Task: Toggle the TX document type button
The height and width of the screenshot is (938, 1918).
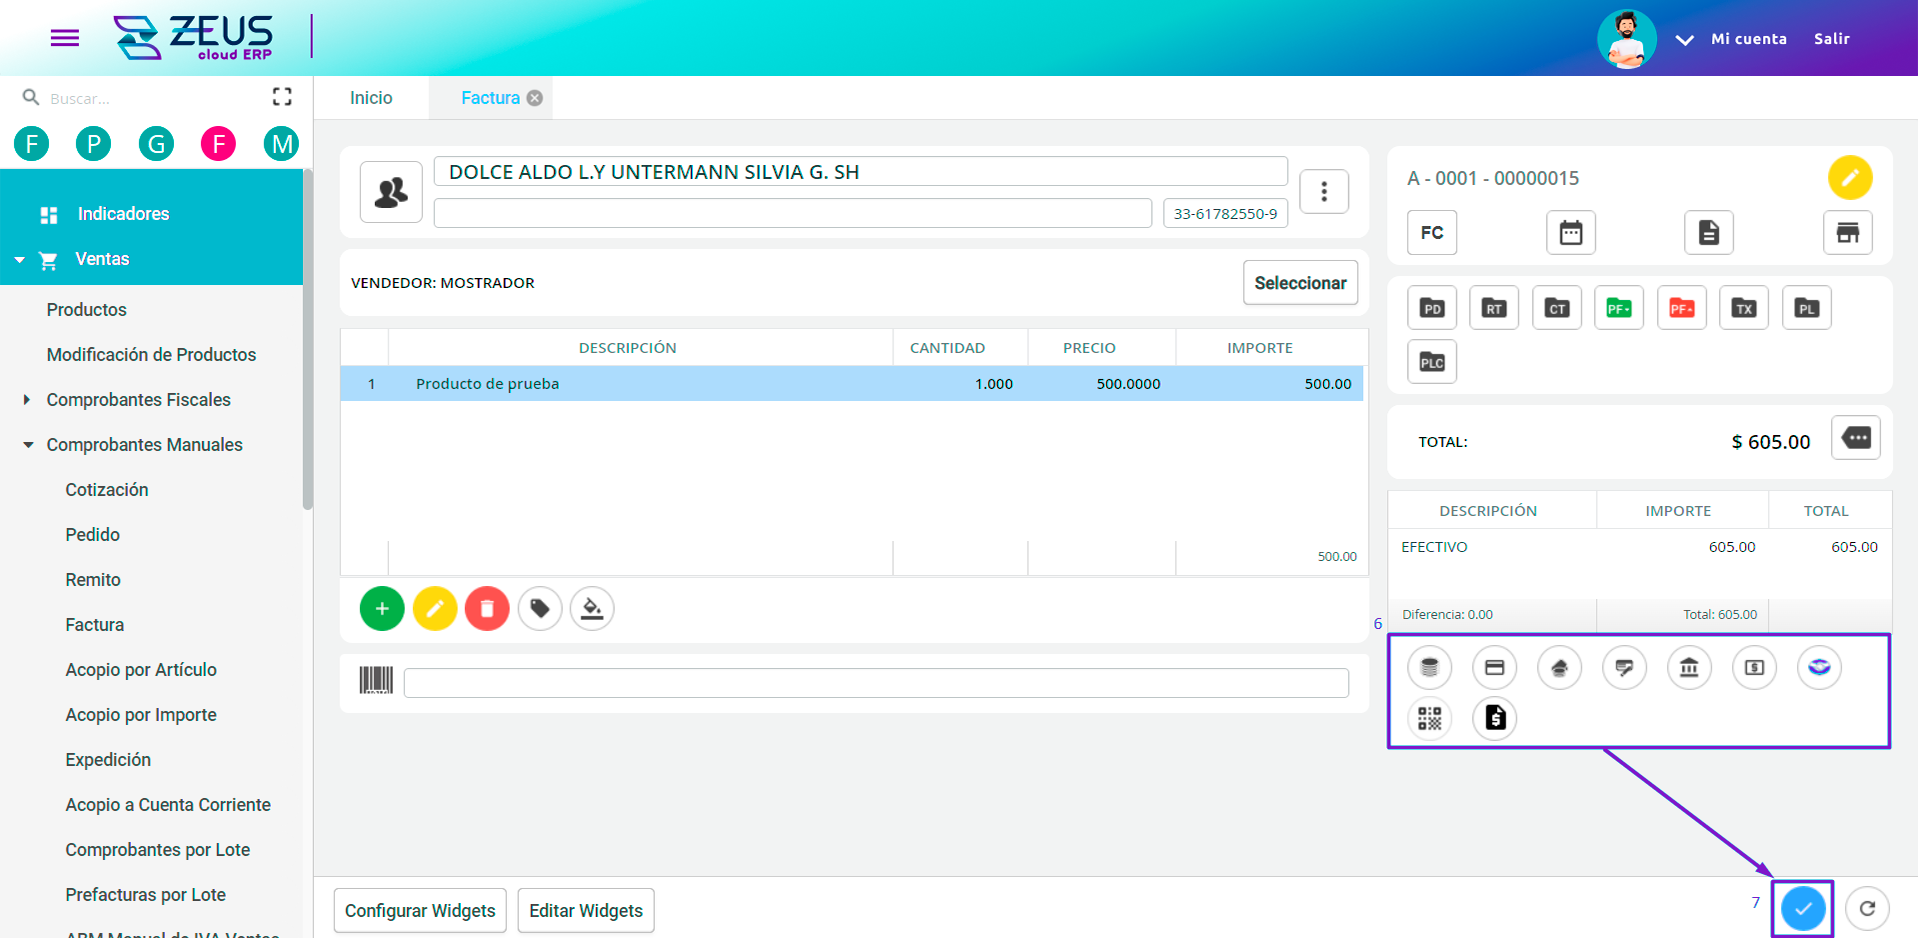Action: click(x=1743, y=307)
